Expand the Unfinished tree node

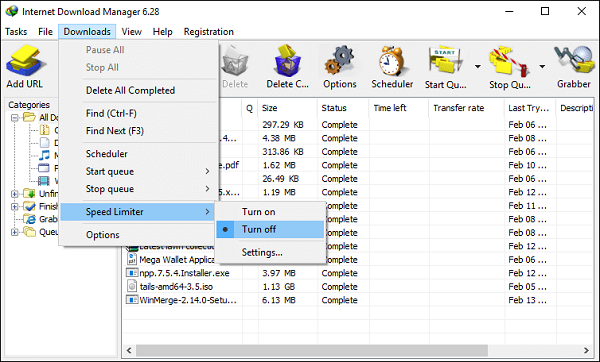tap(15, 194)
